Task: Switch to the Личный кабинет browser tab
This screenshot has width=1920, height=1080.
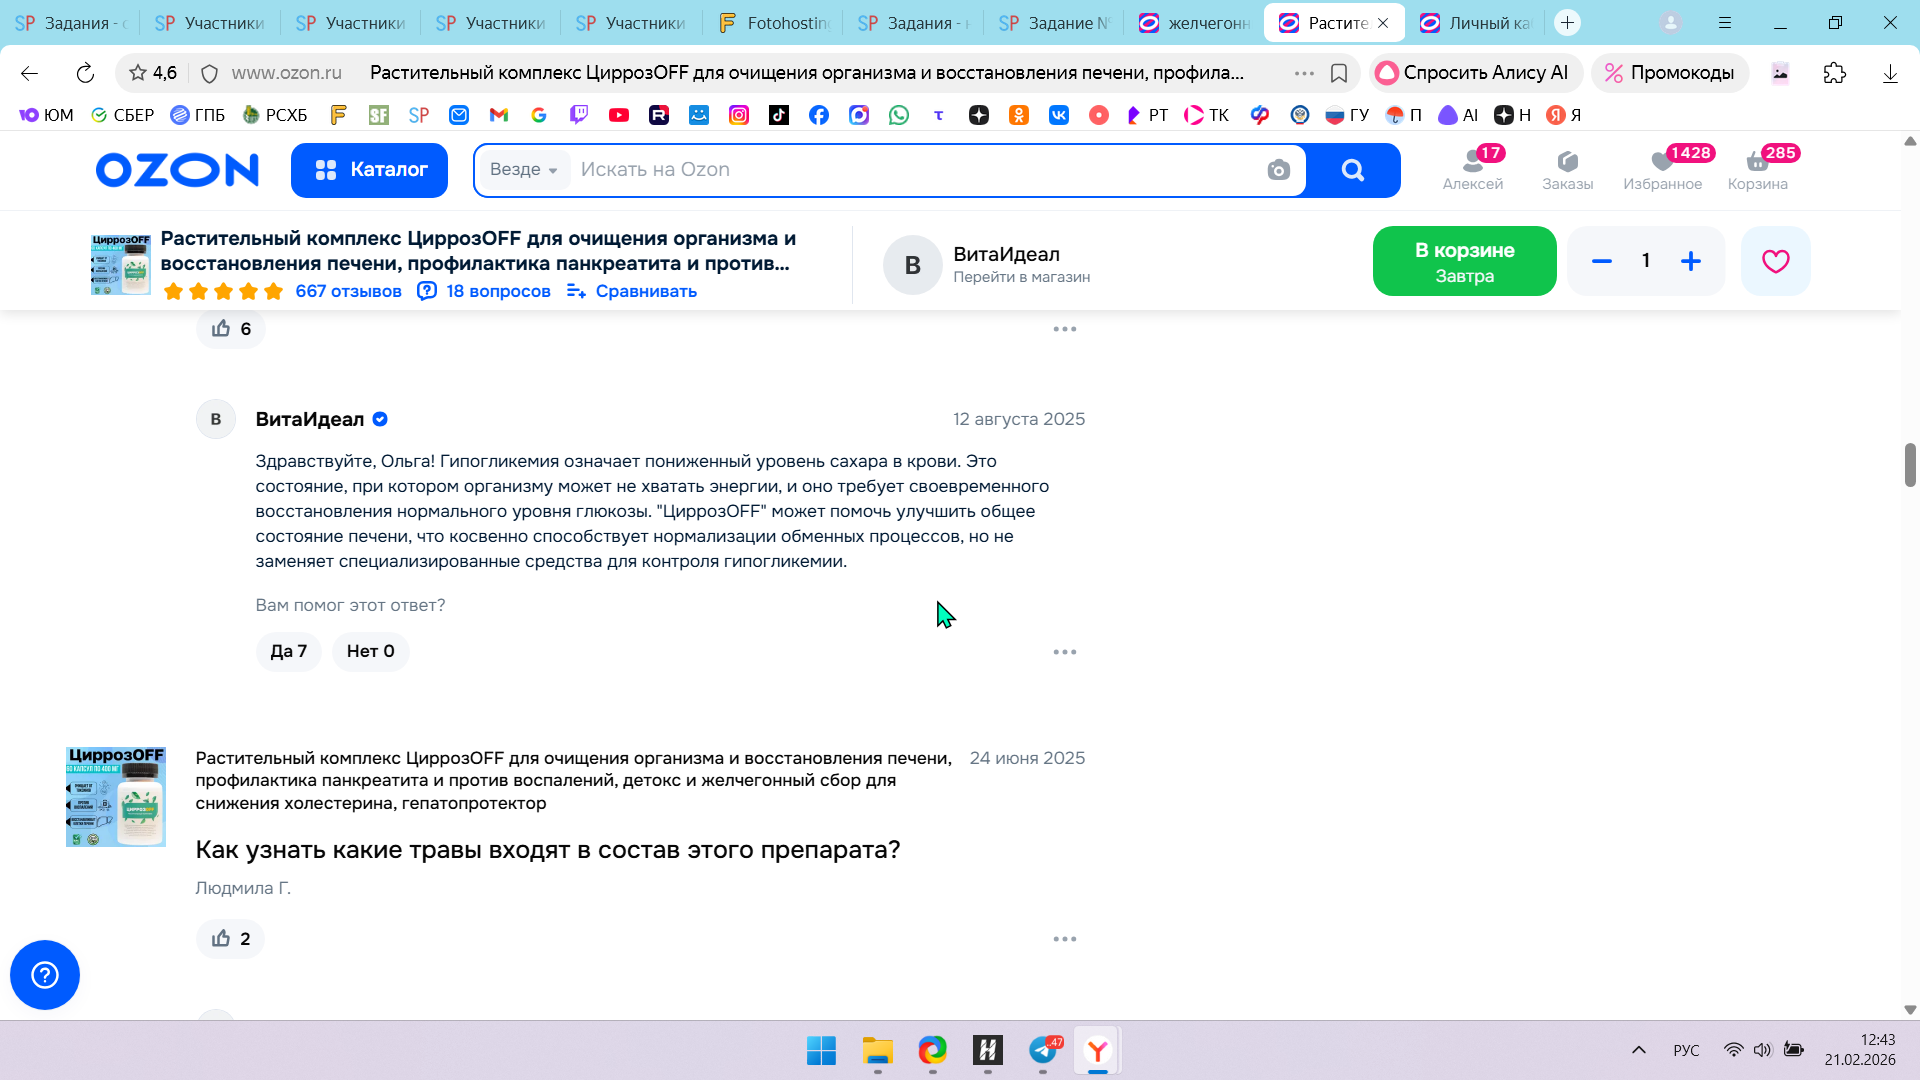Action: (x=1478, y=22)
